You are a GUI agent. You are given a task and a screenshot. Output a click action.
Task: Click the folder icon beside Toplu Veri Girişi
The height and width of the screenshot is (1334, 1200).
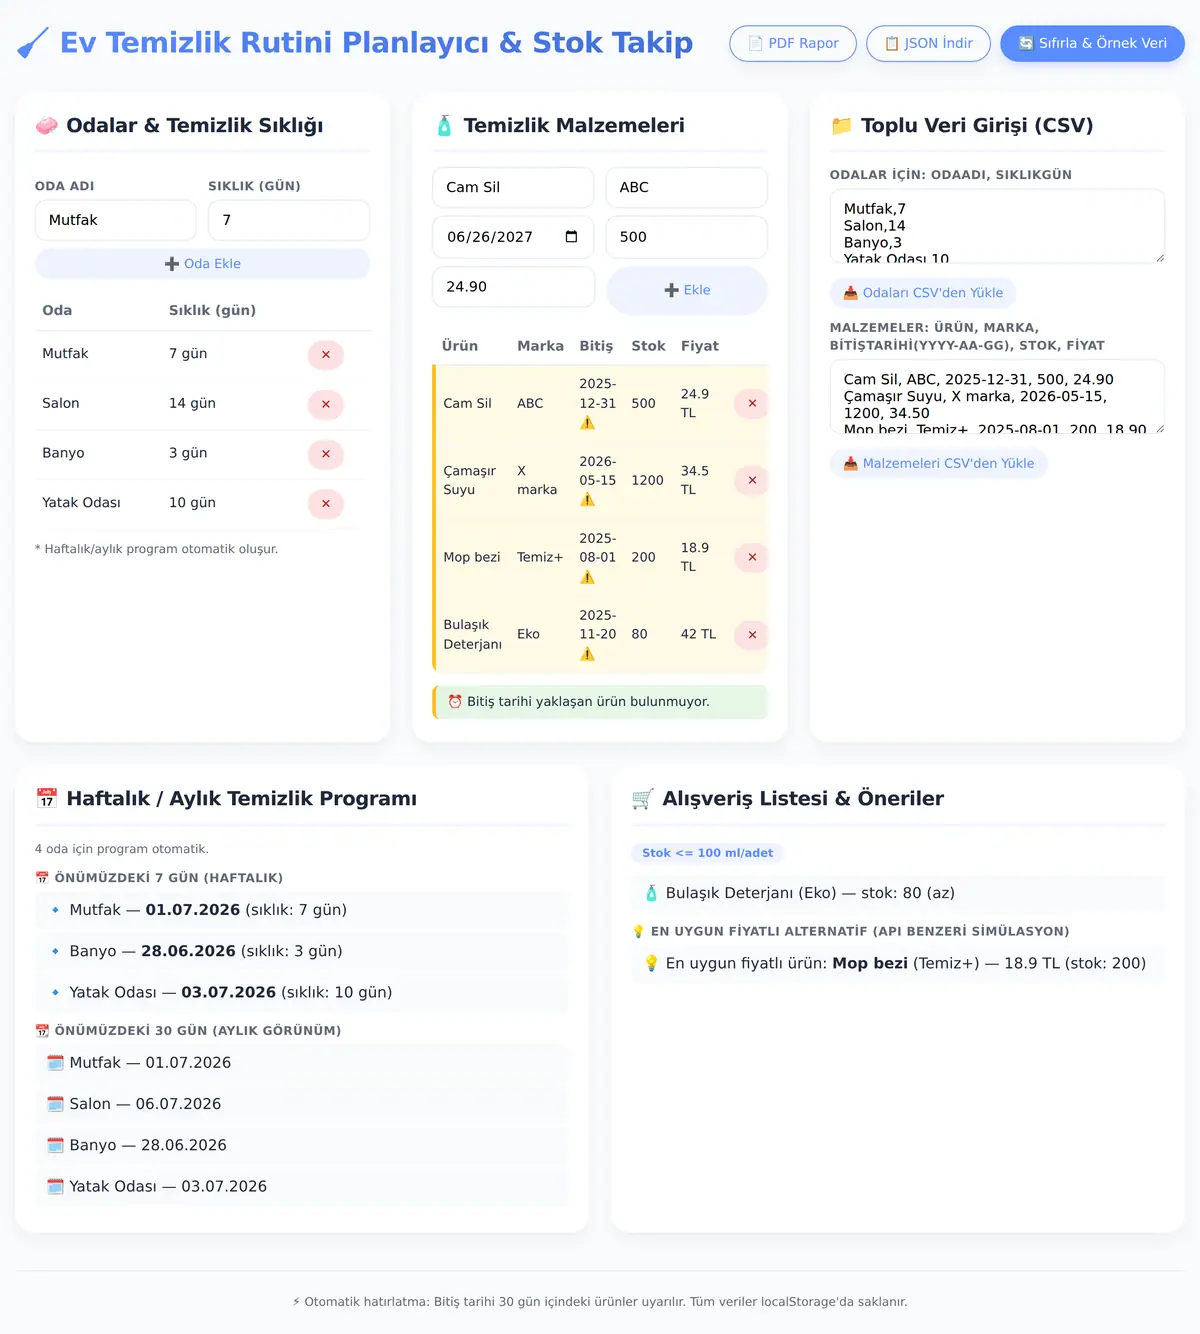click(842, 126)
